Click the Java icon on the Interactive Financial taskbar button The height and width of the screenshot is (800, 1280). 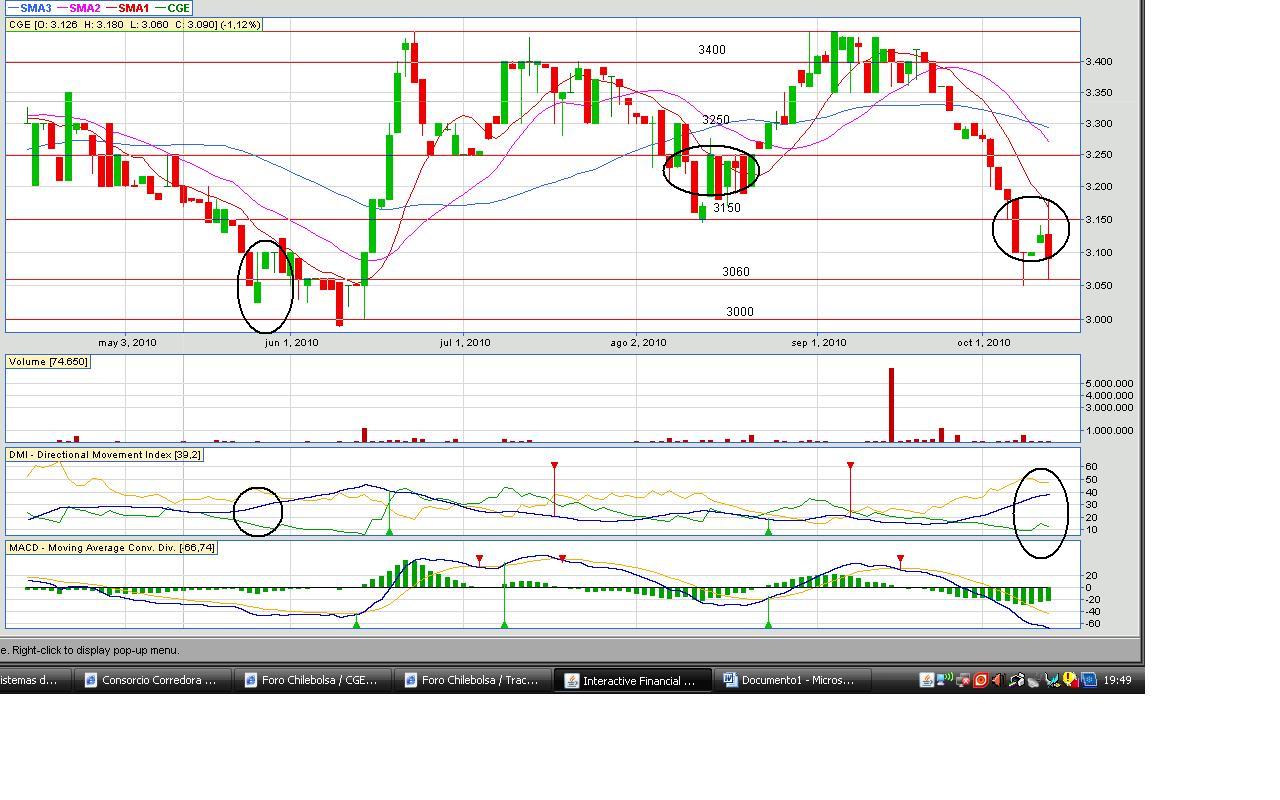coord(572,680)
